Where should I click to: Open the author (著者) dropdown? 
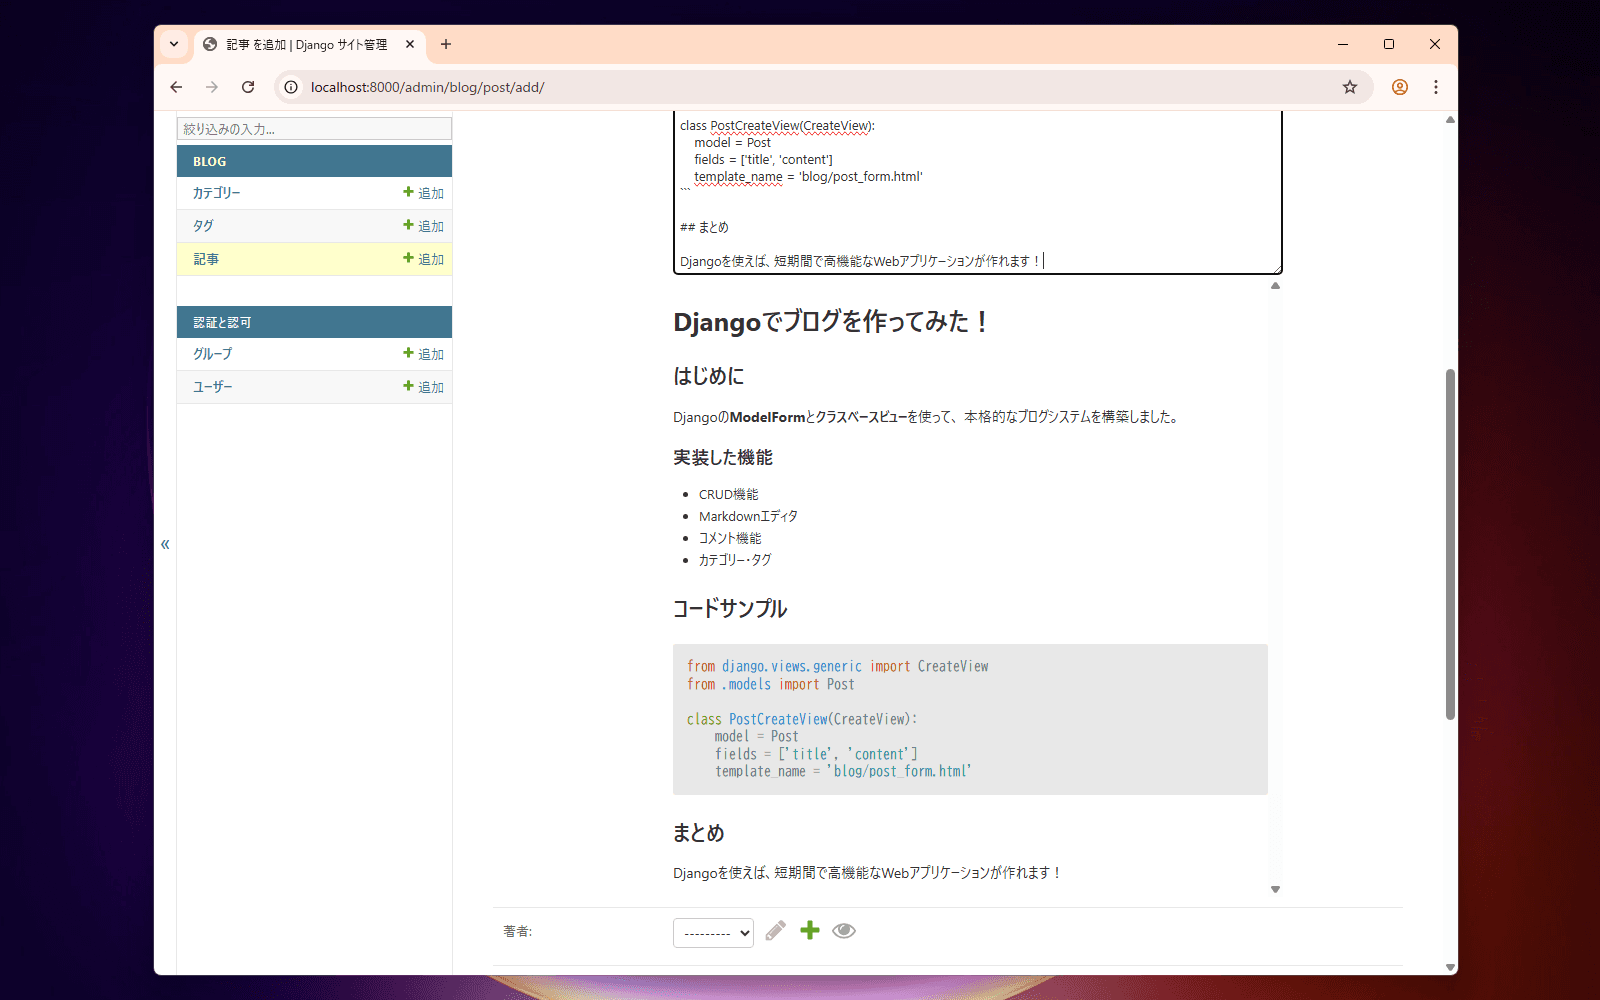(x=713, y=933)
